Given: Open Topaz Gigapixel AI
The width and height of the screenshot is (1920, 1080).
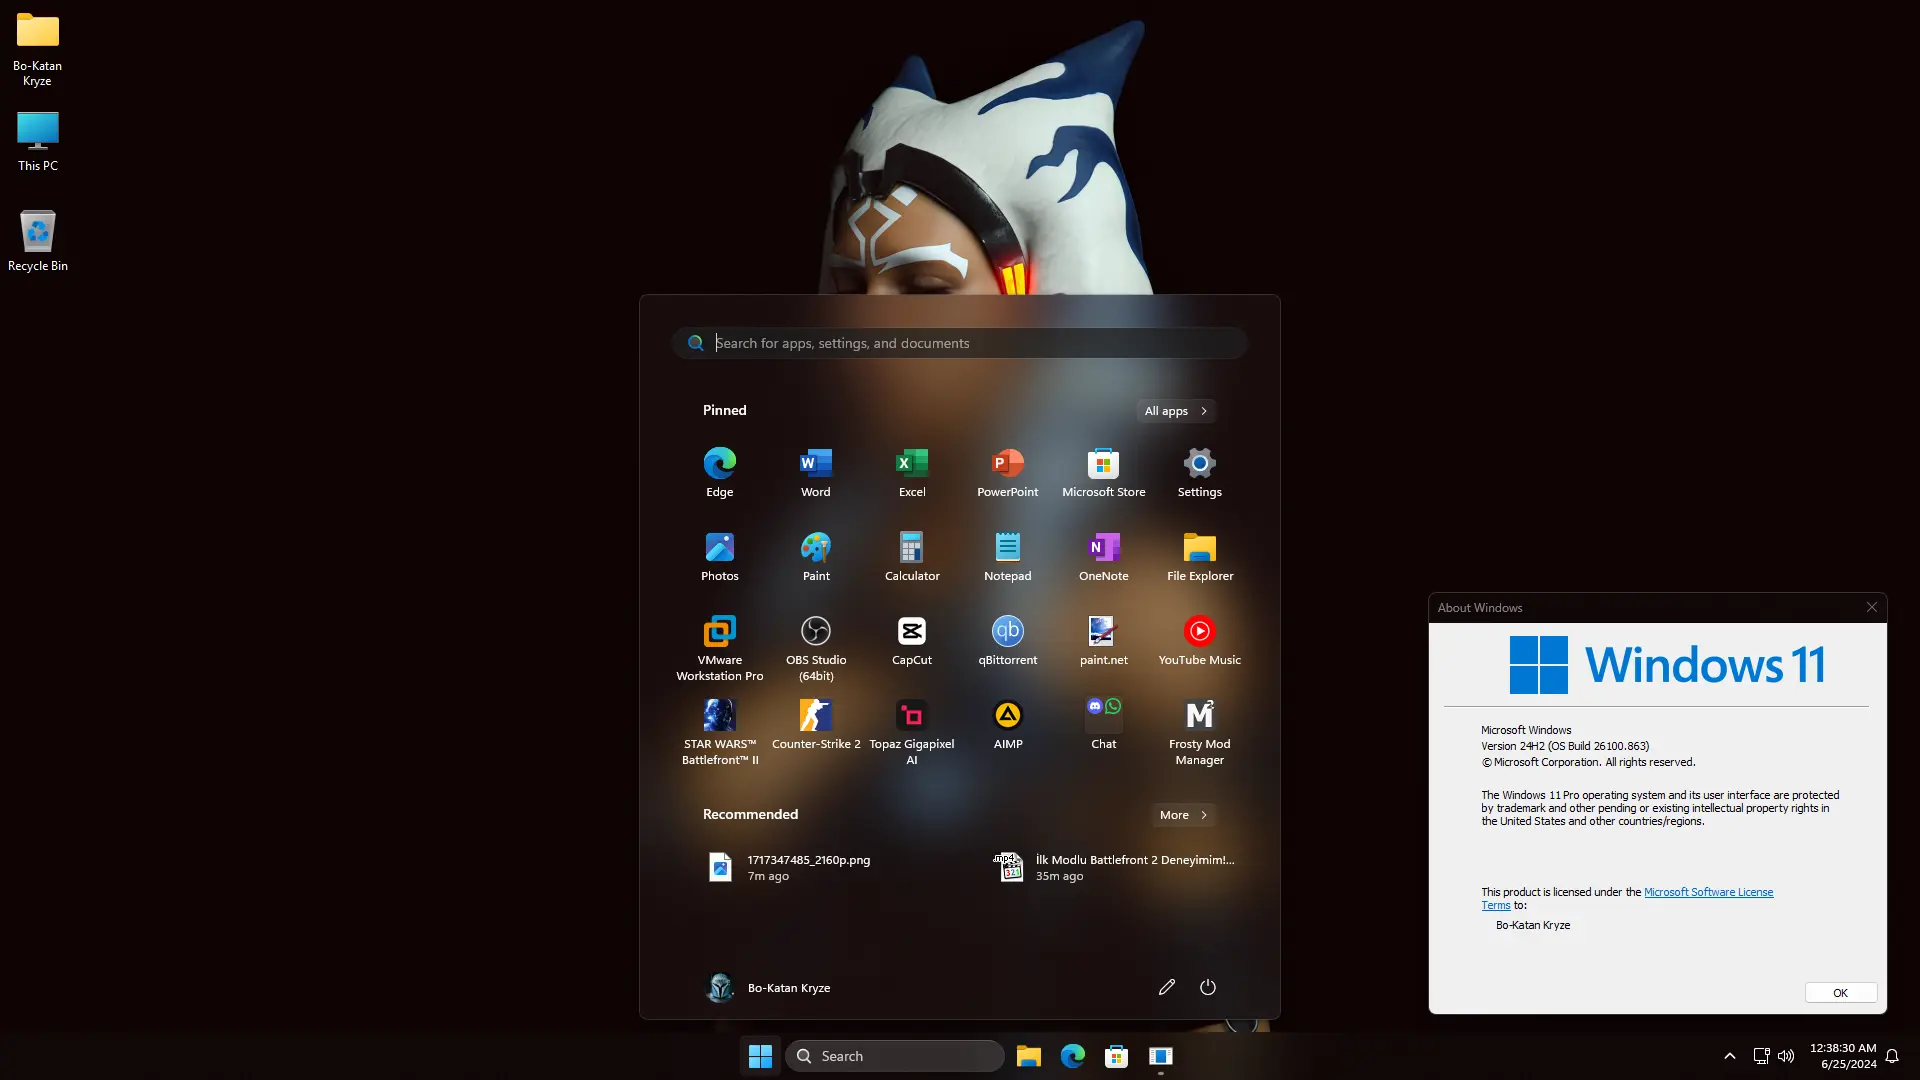Looking at the screenshot, I should 911,732.
